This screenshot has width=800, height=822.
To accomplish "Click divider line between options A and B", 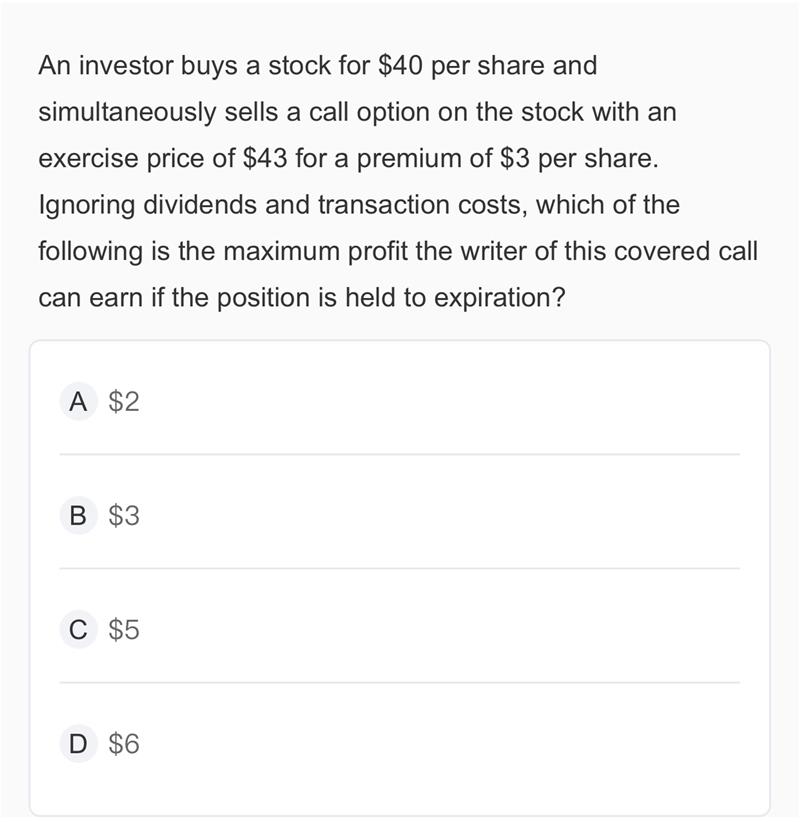I will 399,455.
